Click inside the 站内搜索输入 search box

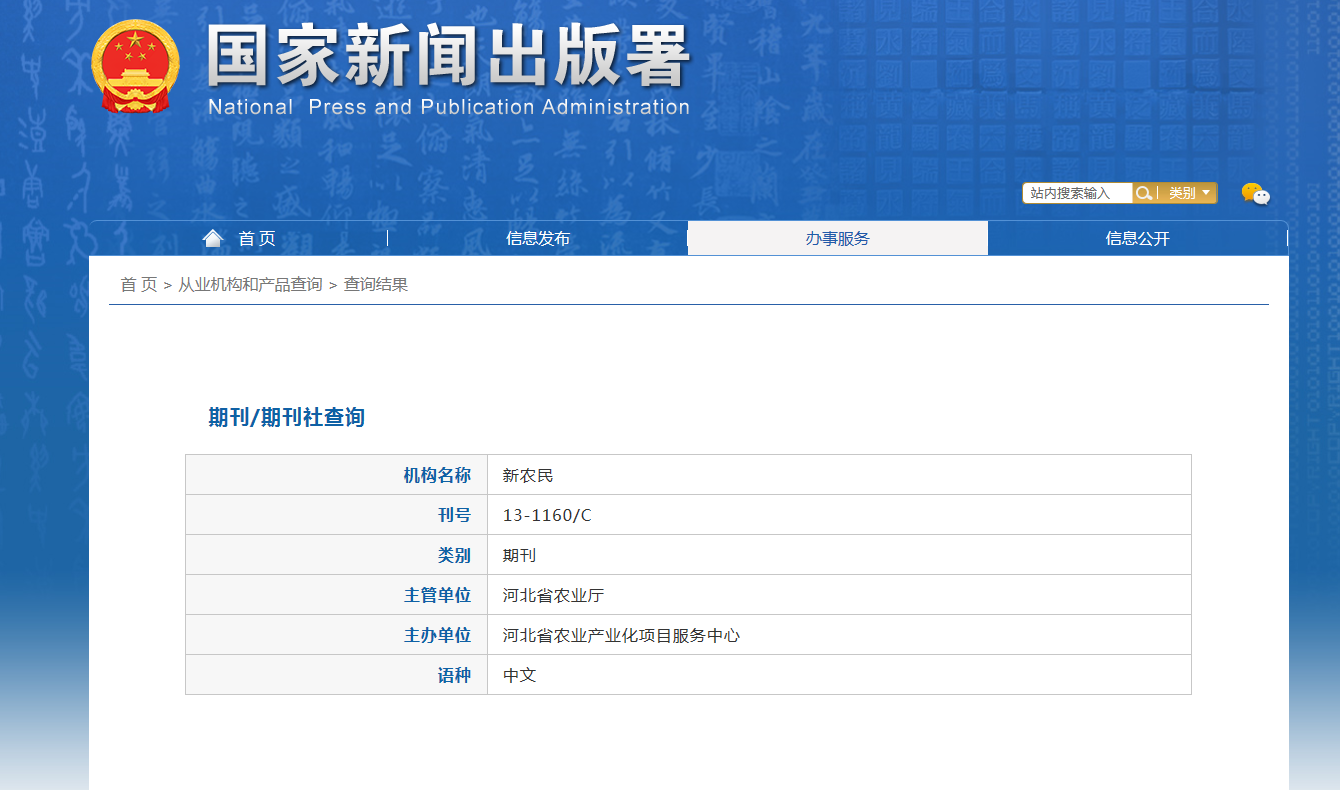[1075, 193]
